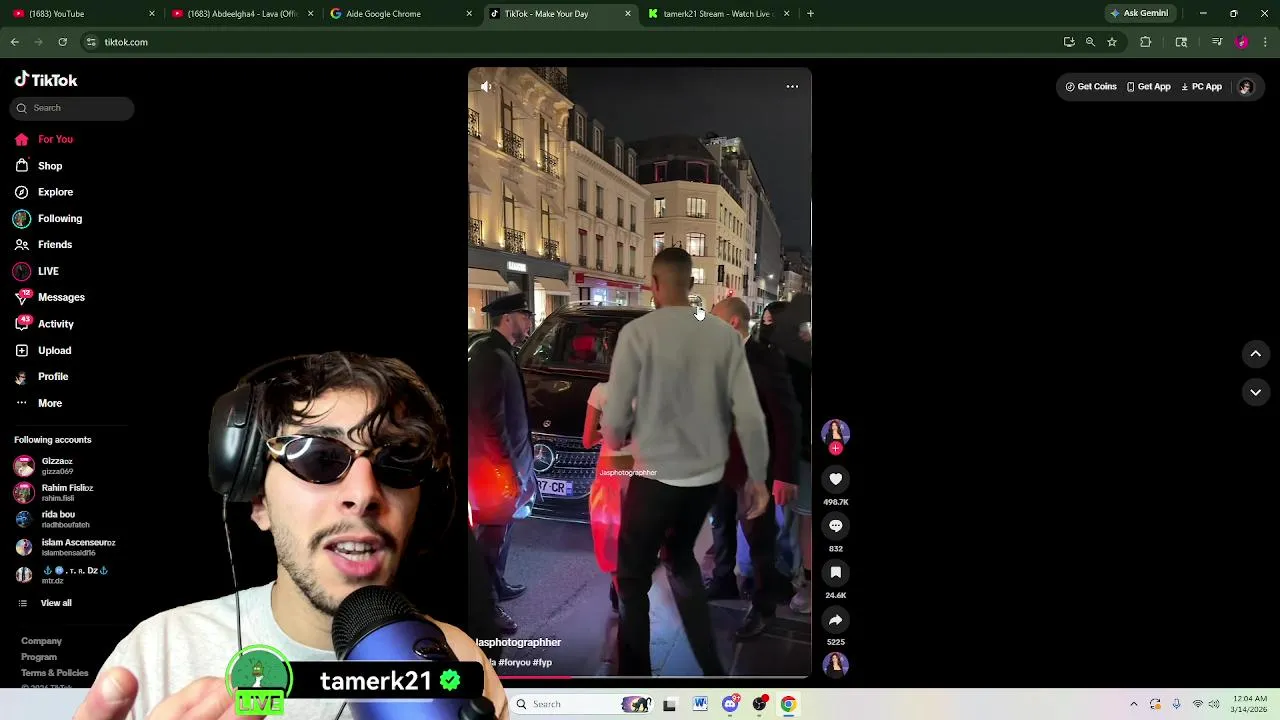
Task: Click the TikTok logo
Action: pyautogui.click(x=46, y=80)
